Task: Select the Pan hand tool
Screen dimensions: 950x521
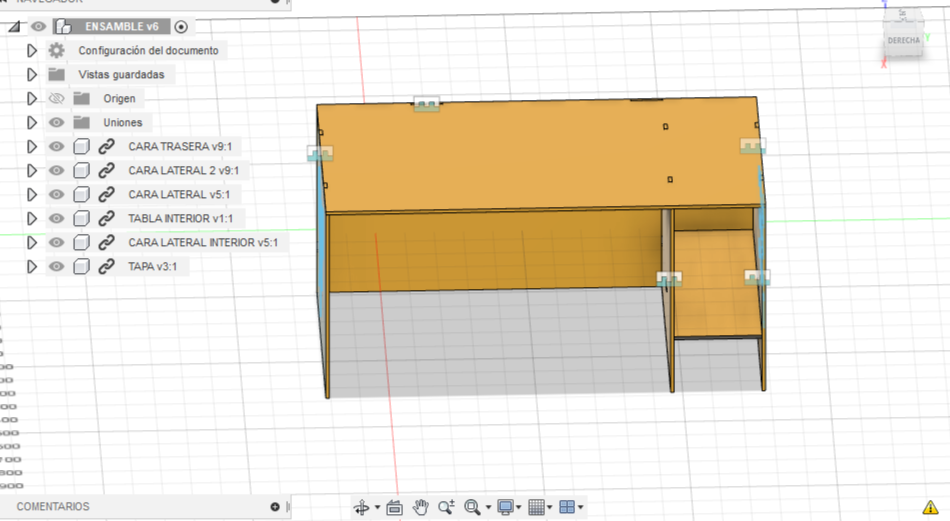Action: click(x=420, y=507)
